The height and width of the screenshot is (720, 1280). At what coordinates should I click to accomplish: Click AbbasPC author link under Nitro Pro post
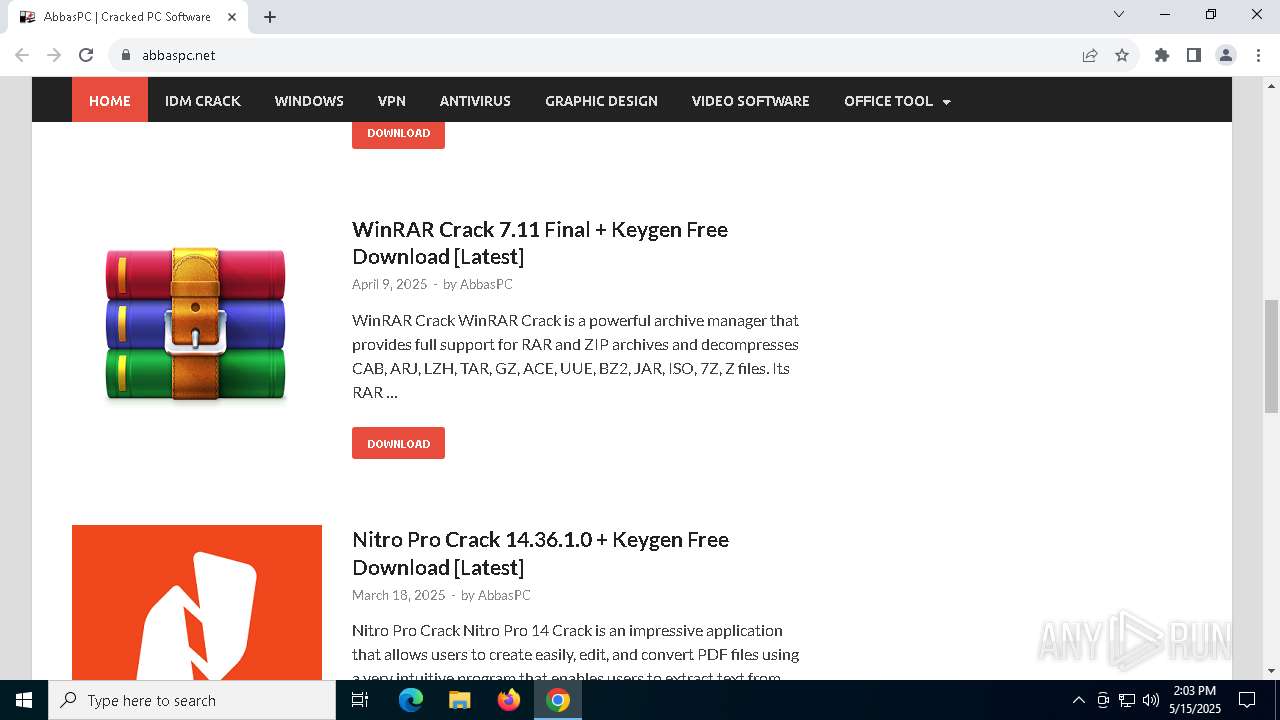coord(504,595)
